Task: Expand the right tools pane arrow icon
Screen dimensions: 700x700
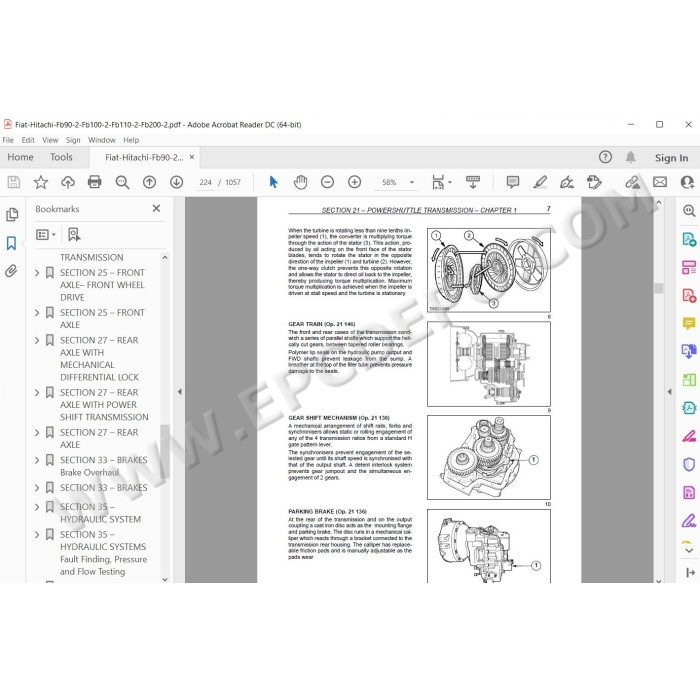Action: coord(690,572)
